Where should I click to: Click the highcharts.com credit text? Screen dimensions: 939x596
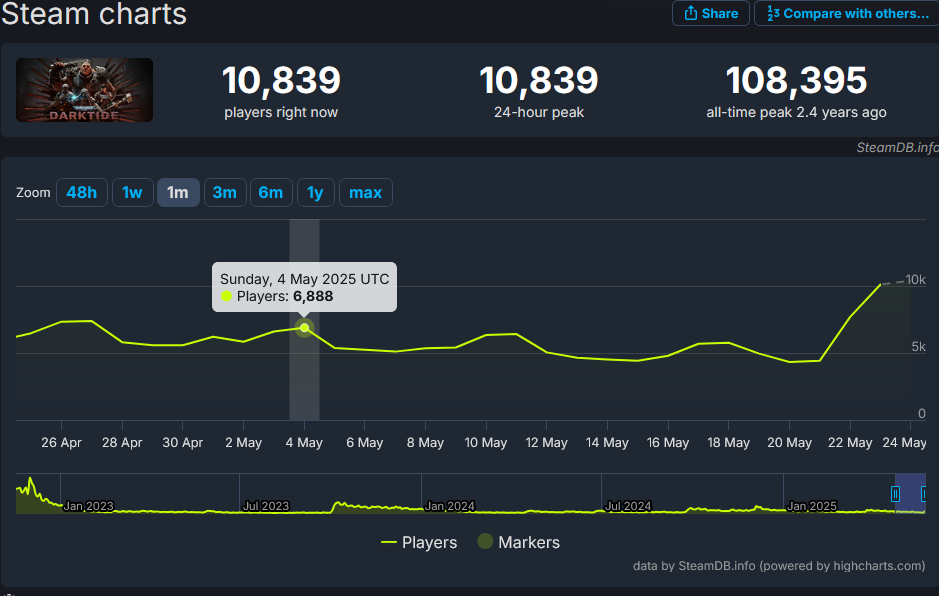click(x=779, y=565)
